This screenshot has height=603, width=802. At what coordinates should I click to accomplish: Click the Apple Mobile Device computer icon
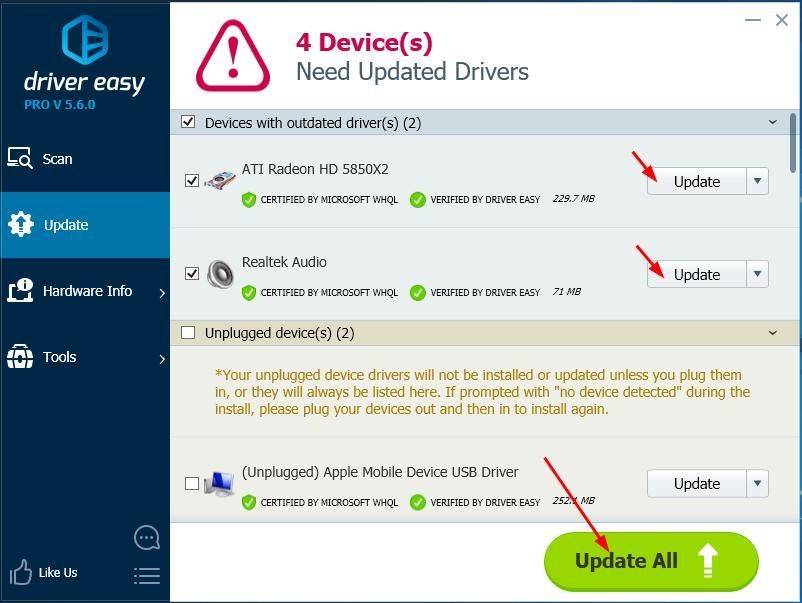pos(219,483)
